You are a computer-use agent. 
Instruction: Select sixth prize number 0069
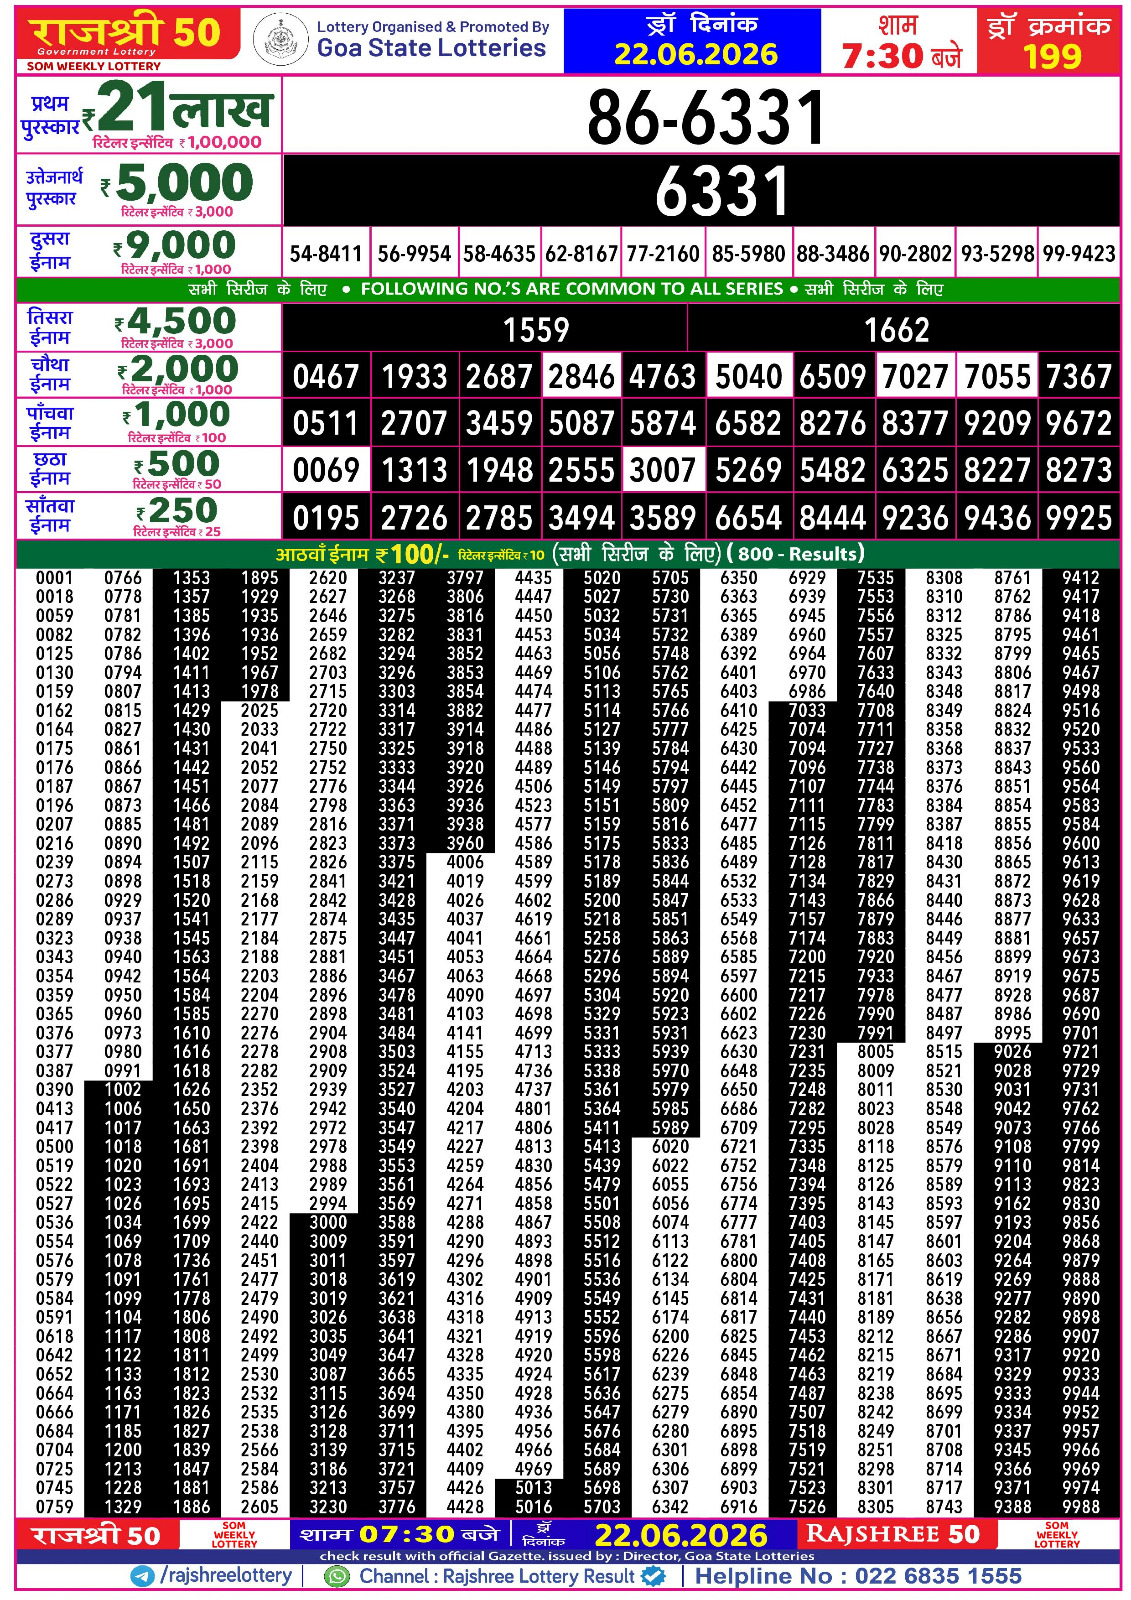point(326,470)
